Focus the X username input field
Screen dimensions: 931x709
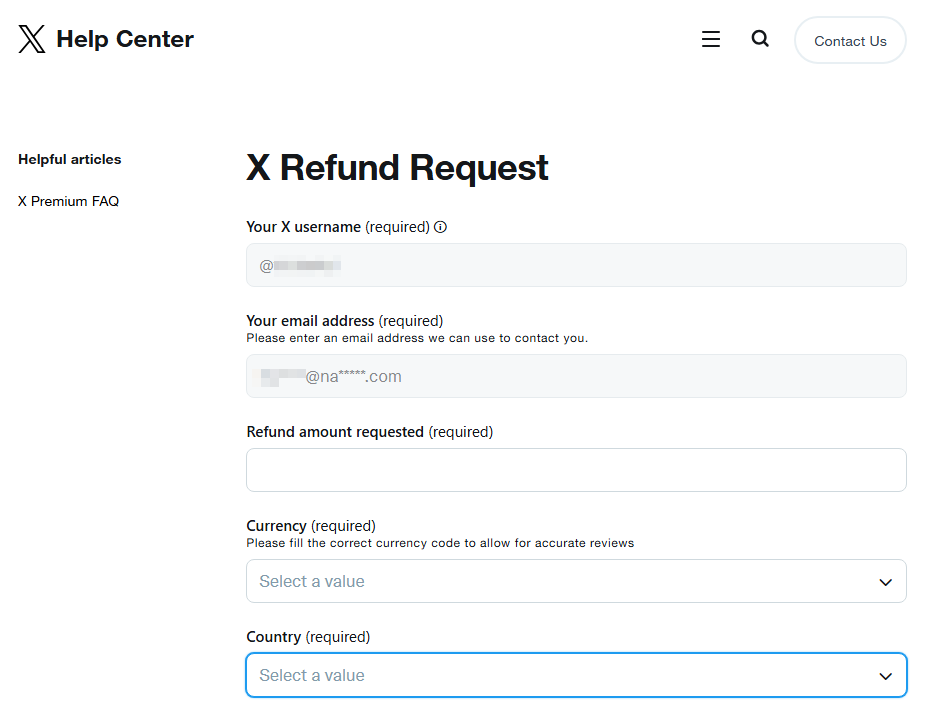[x=576, y=265]
